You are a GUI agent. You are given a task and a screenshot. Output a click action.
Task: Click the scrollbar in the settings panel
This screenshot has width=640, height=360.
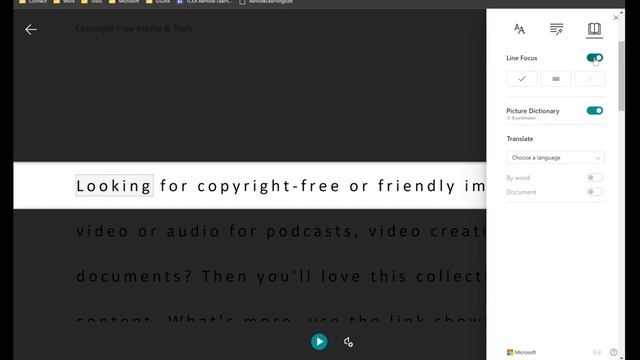point(621,76)
